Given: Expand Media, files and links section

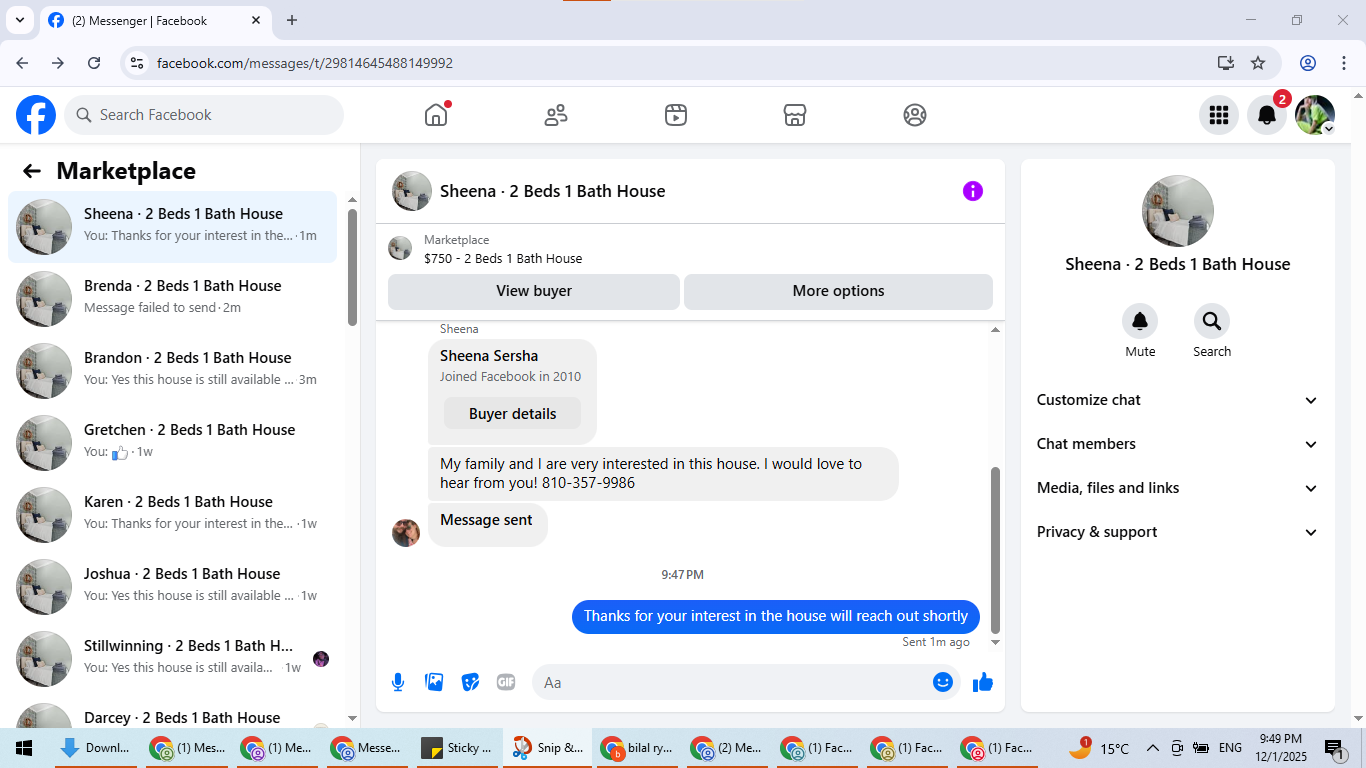Looking at the screenshot, I should (x=1178, y=488).
